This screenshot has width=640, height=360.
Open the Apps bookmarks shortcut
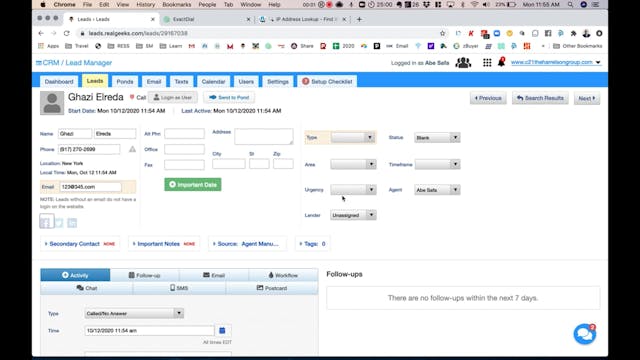tap(49, 46)
